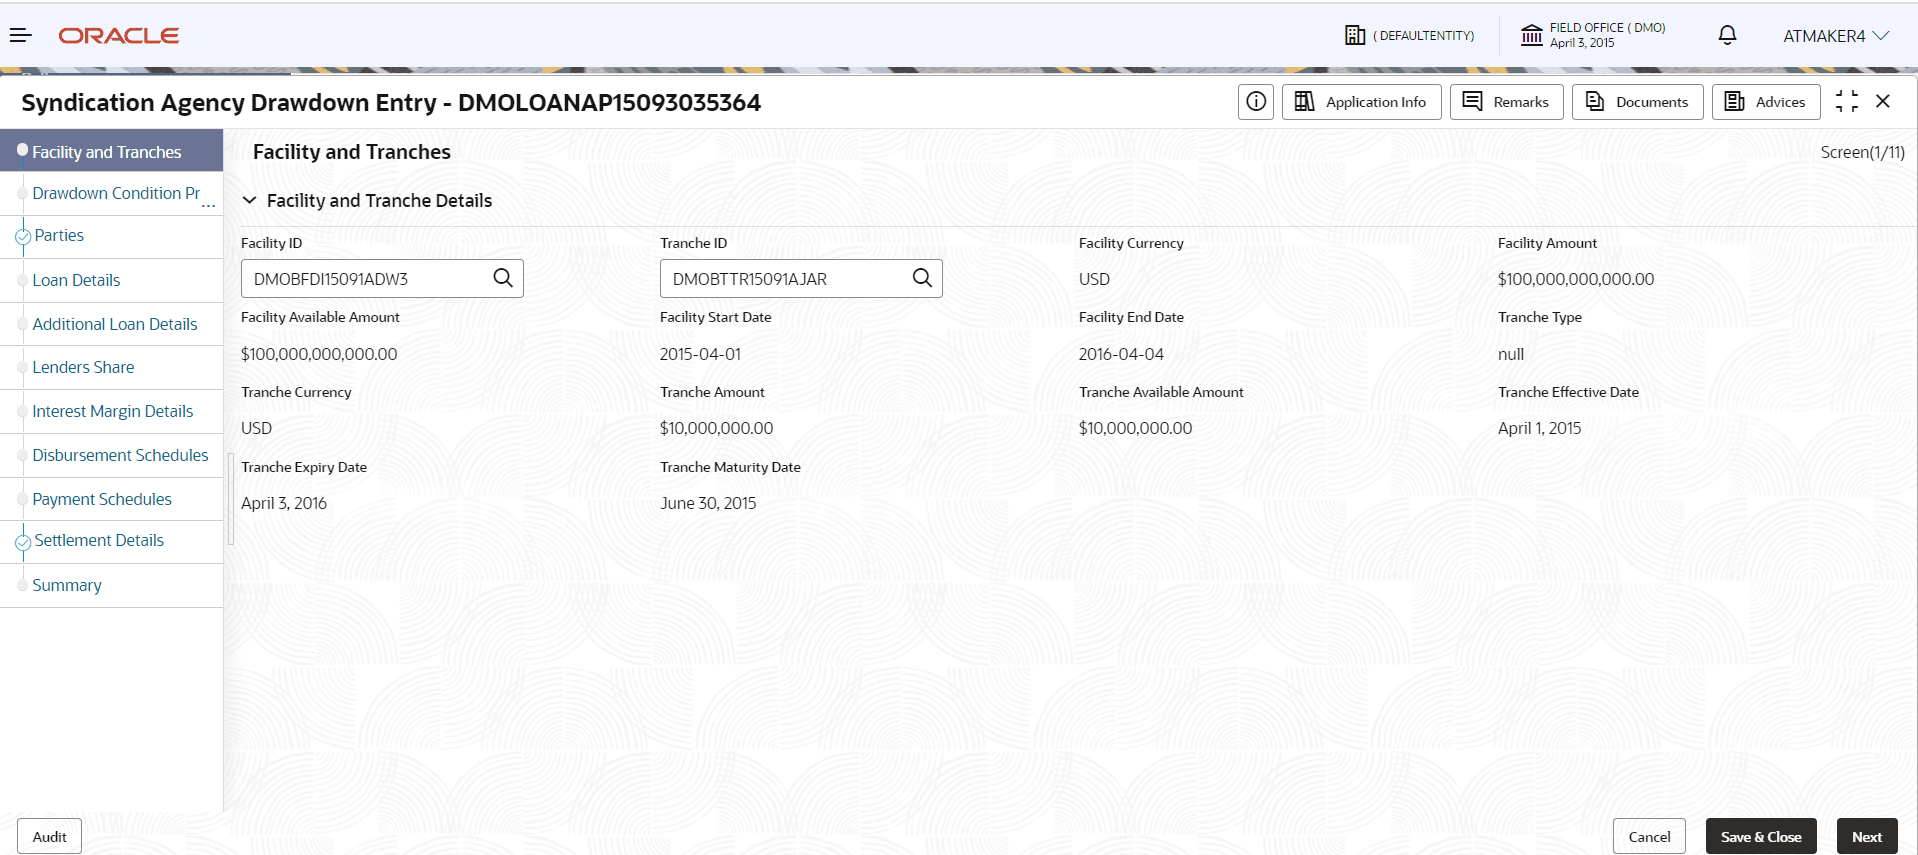
Task: Click the Cancel button
Action: pyautogui.click(x=1649, y=837)
